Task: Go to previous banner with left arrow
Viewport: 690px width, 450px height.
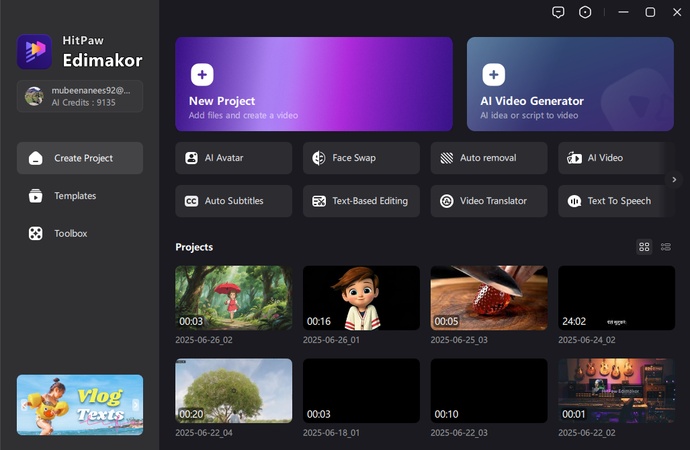Action: (24, 405)
